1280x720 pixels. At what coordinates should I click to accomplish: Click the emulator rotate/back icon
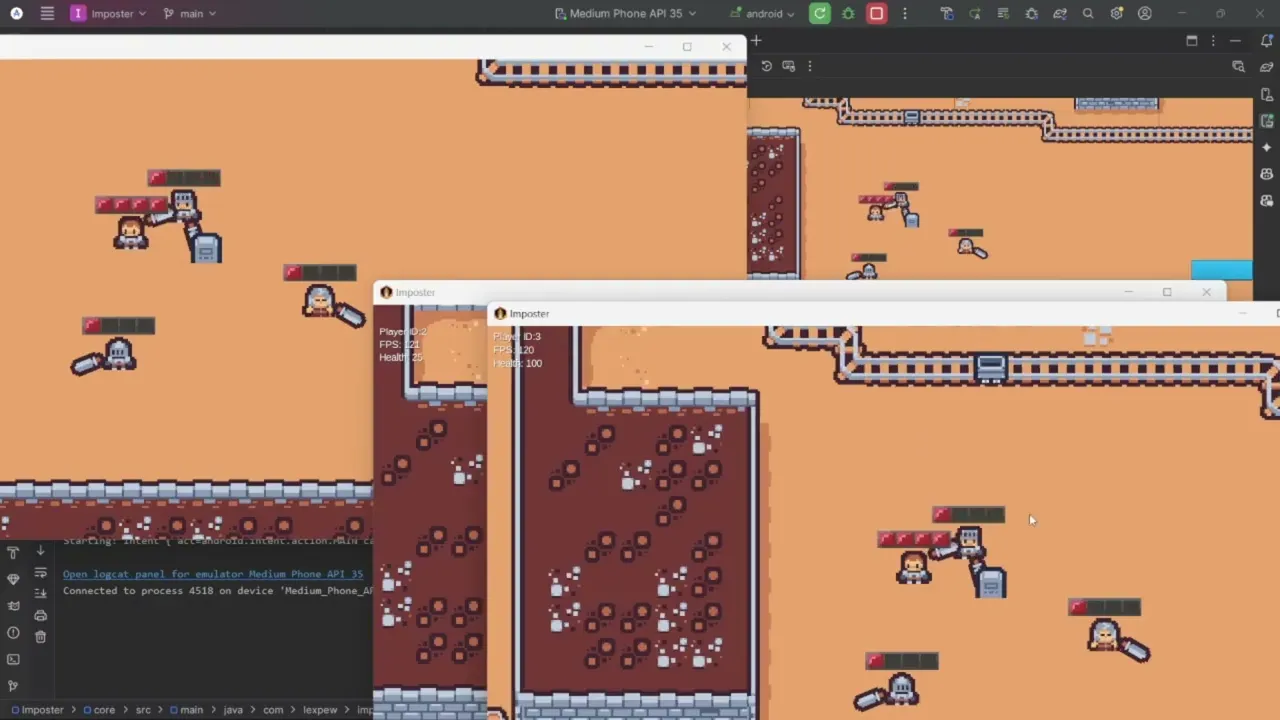coord(766,66)
